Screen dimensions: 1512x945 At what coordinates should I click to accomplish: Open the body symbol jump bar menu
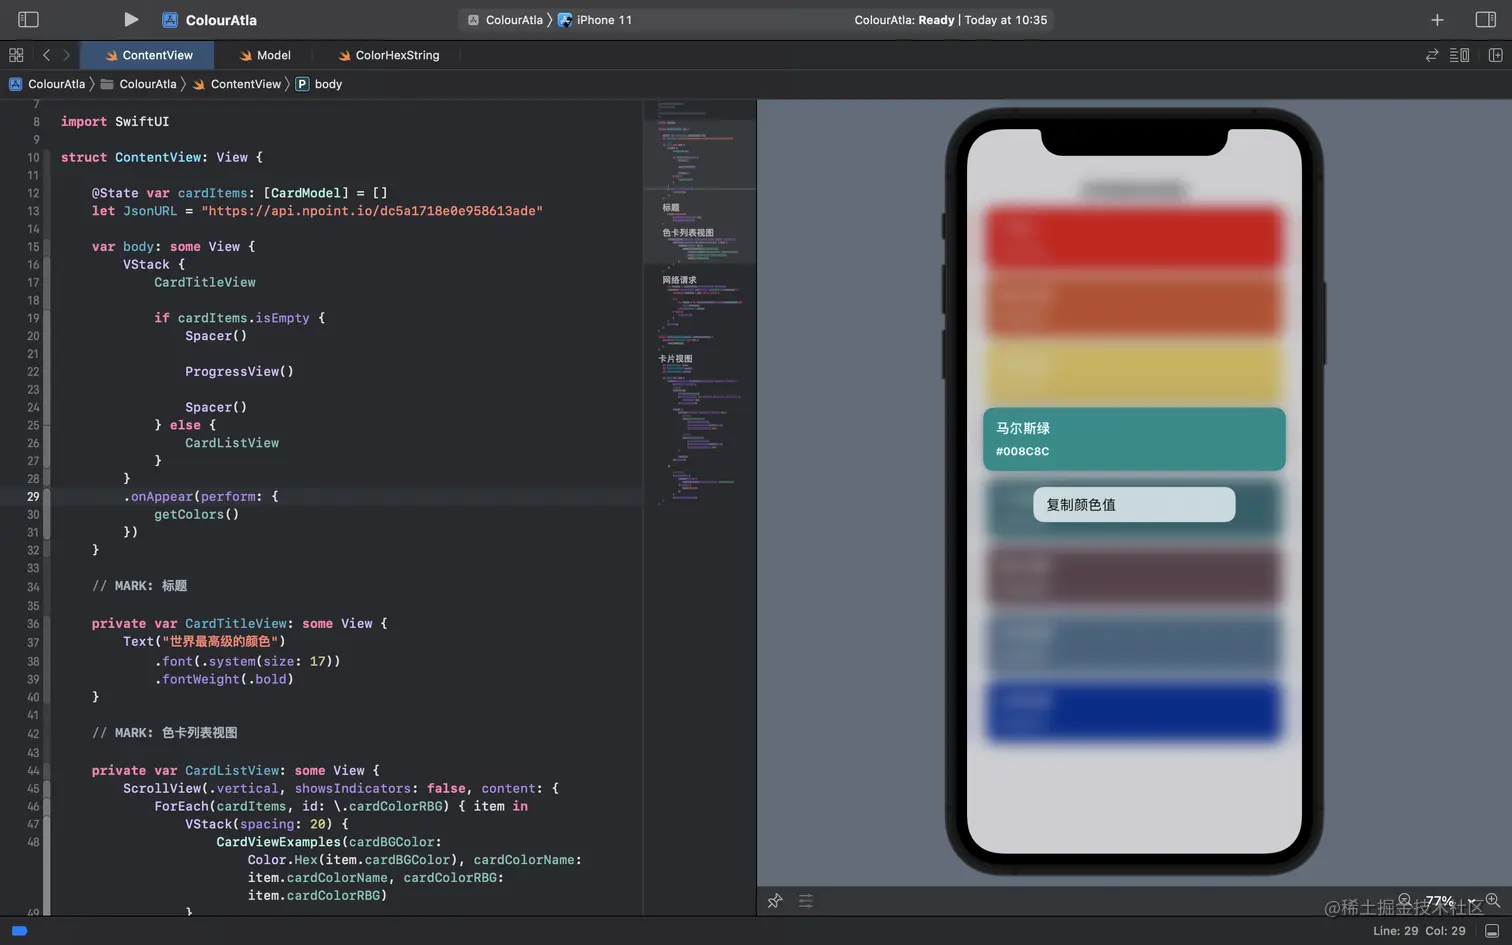[x=319, y=84]
